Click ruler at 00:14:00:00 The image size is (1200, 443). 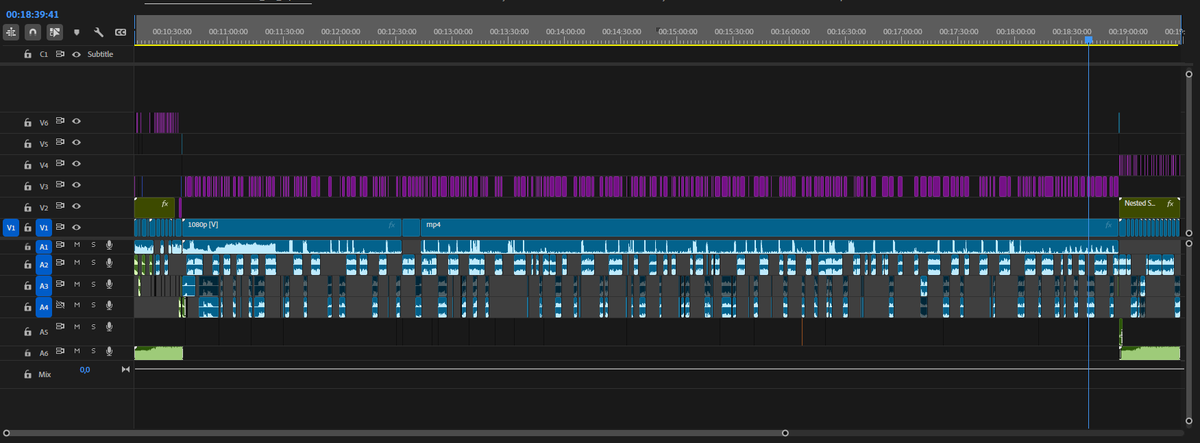click(x=564, y=32)
